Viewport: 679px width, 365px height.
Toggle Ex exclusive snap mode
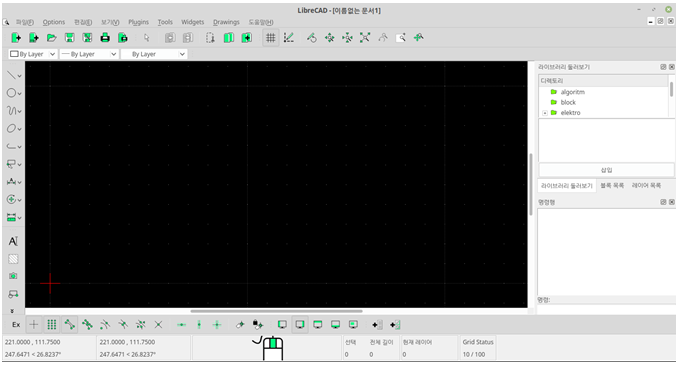pos(16,324)
